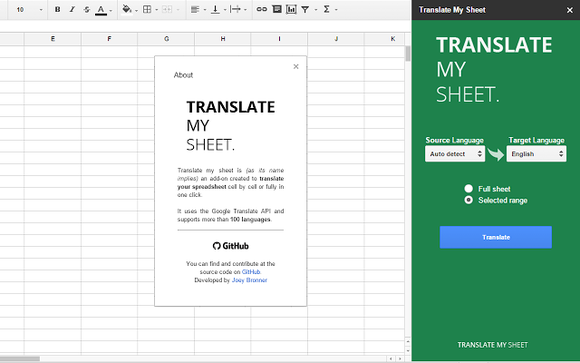Click the vertical align icon
The image size is (580, 363).
tap(215, 10)
